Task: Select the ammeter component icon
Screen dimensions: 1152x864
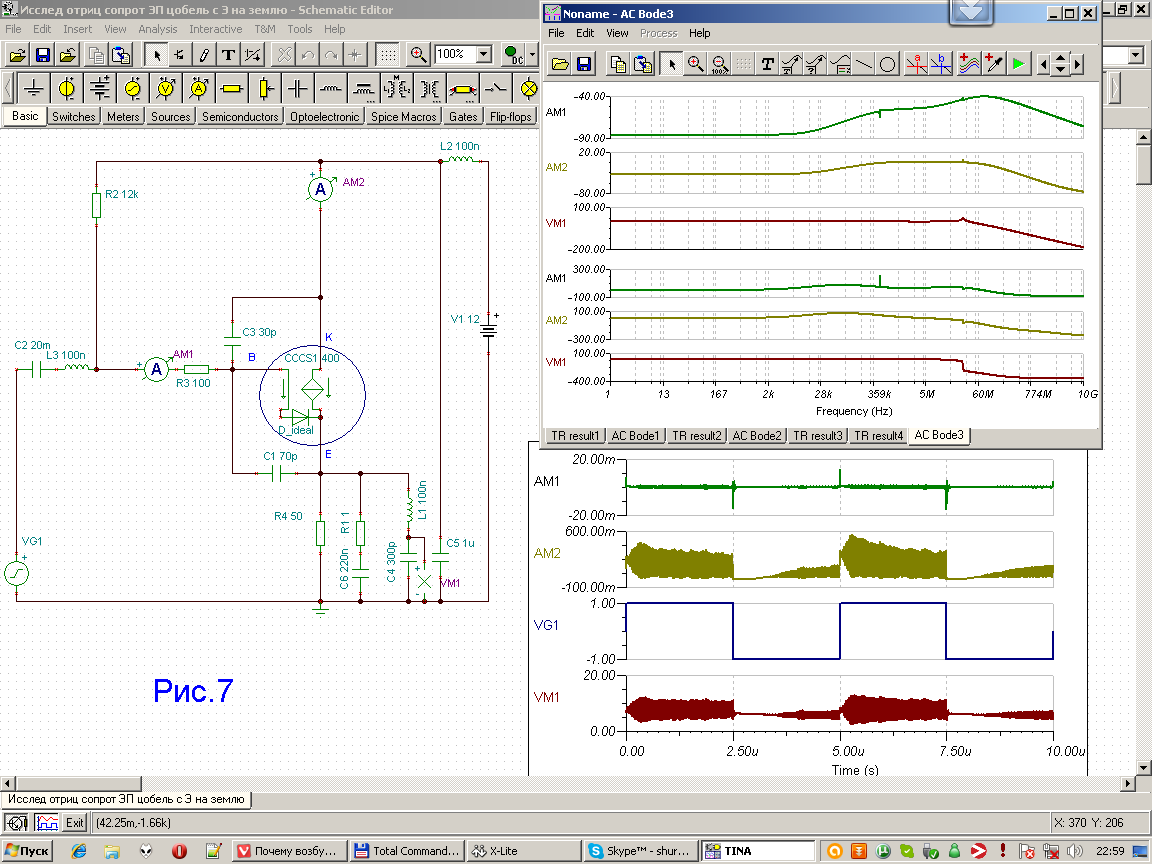Action: [x=198, y=89]
